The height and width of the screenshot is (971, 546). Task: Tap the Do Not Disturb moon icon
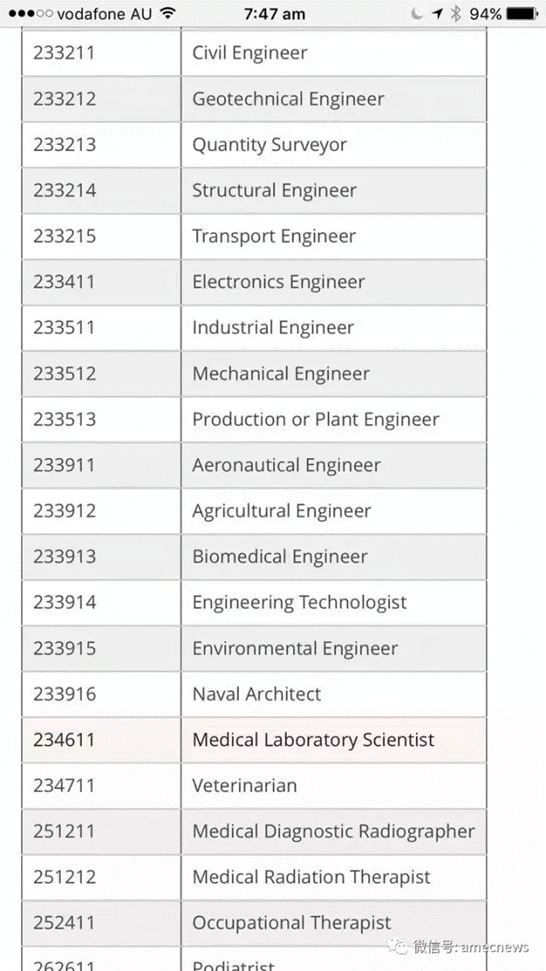point(417,14)
